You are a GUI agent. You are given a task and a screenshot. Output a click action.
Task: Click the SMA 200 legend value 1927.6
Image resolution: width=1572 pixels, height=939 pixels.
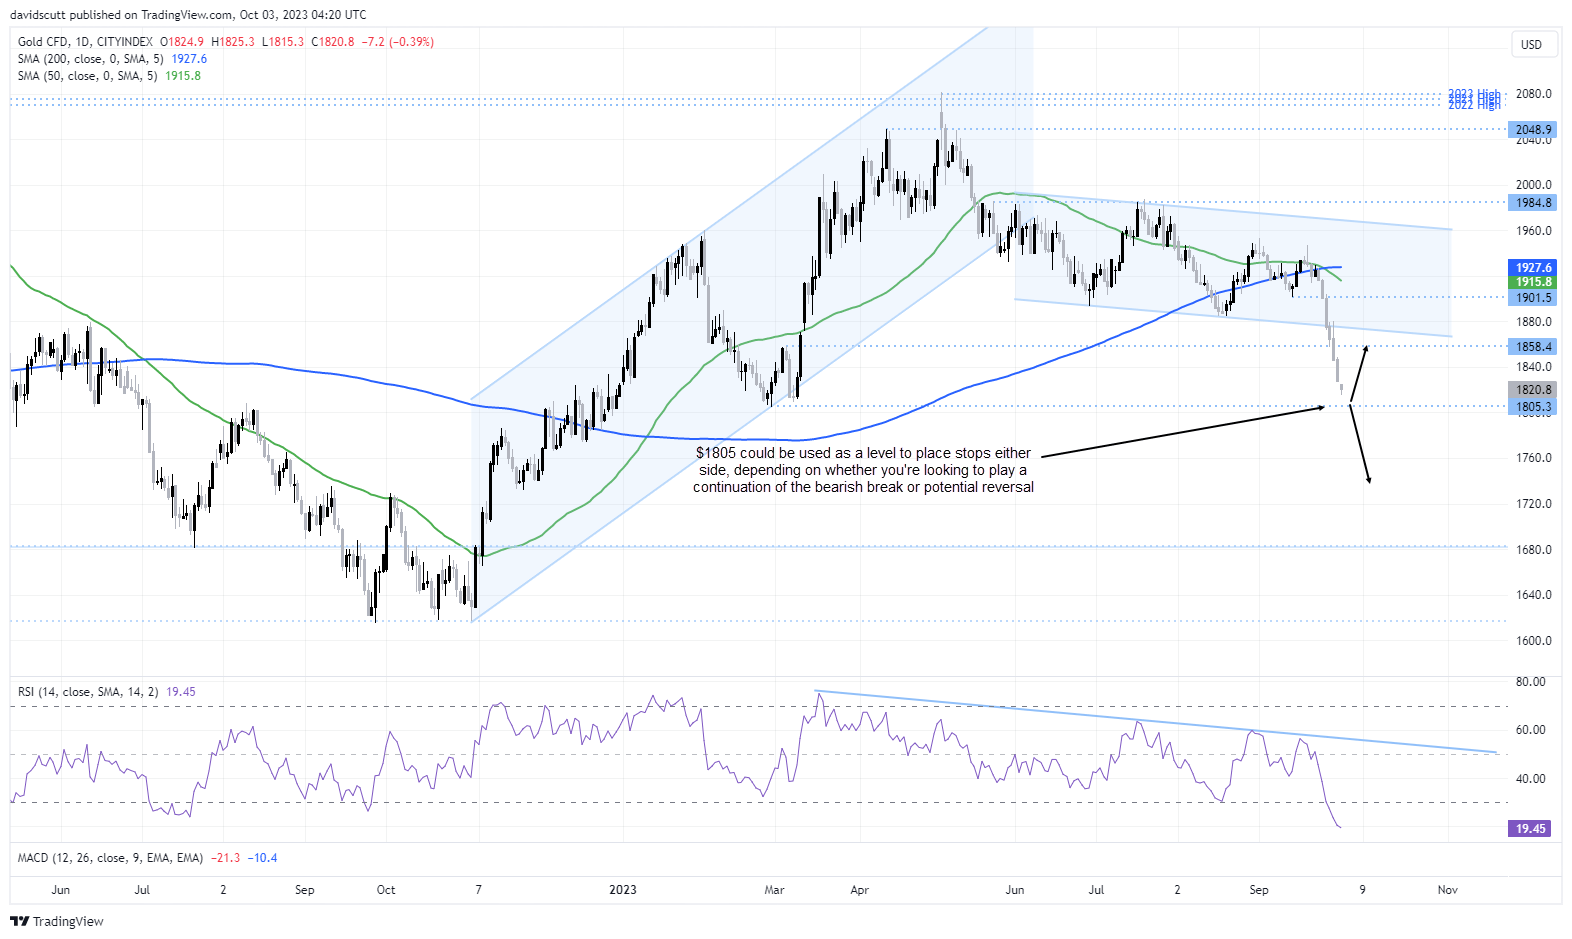pyautogui.click(x=189, y=59)
